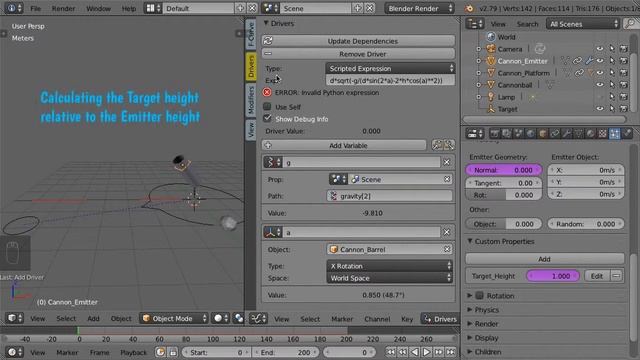640x360 pixels.
Task: Open X Rotation type dropdown
Action: click(x=390, y=266)
